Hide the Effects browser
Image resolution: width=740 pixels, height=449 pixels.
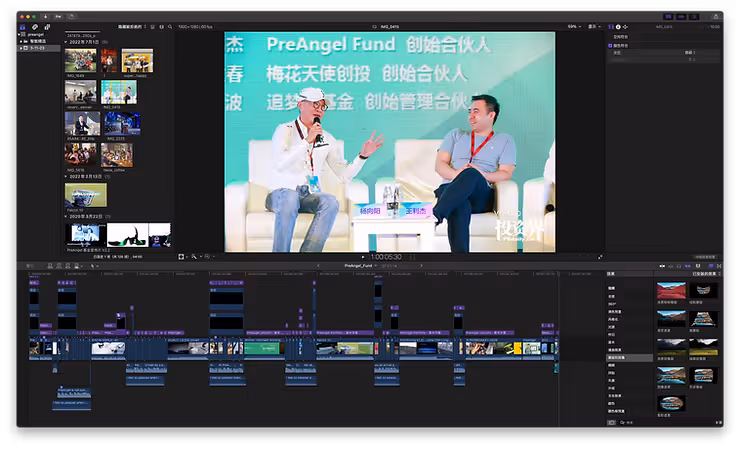[711, 265]
